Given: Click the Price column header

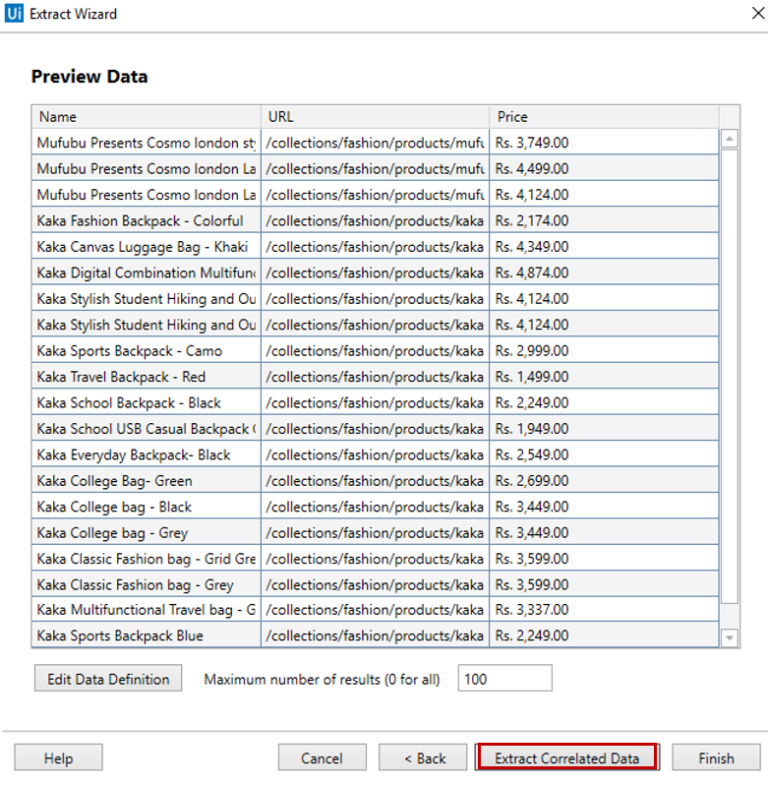Looking at the screenshot, I should coord(603,117).
